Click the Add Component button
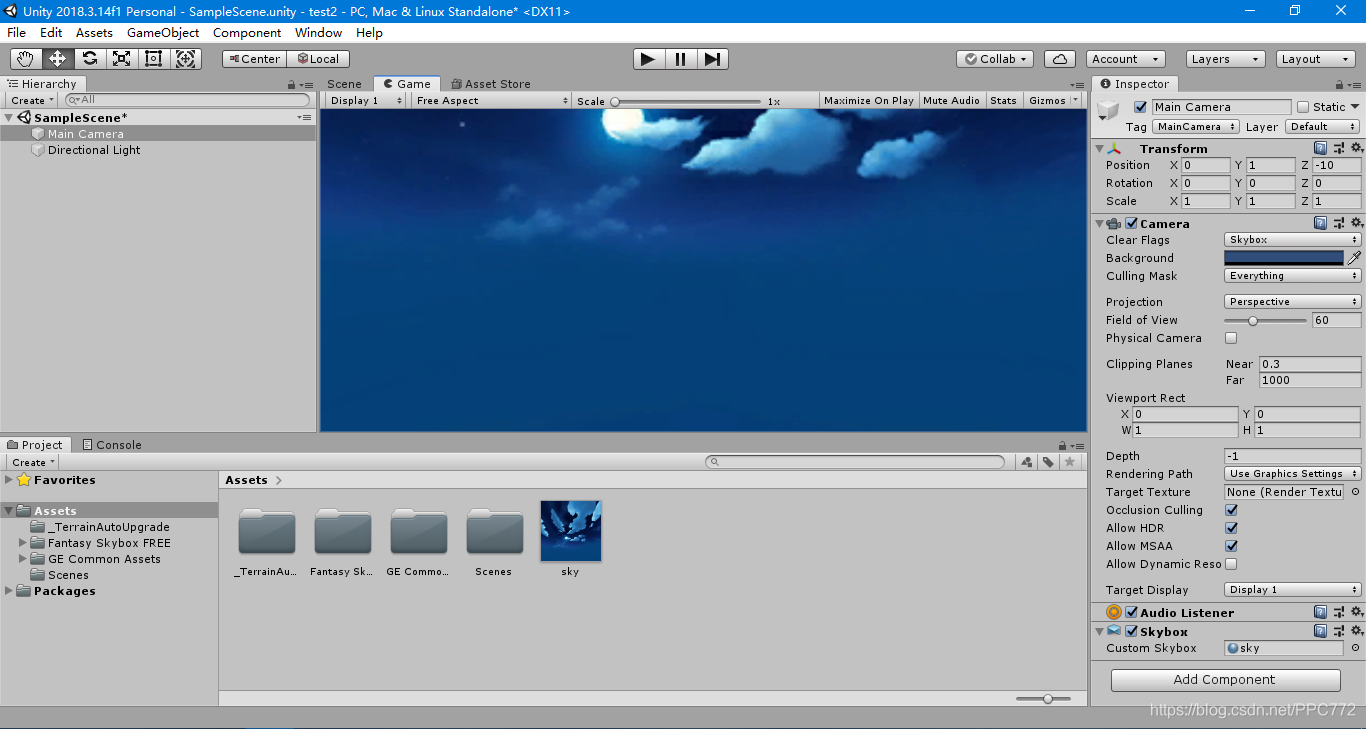This screenshot has width=1366, height=729. click(1225, 680)
